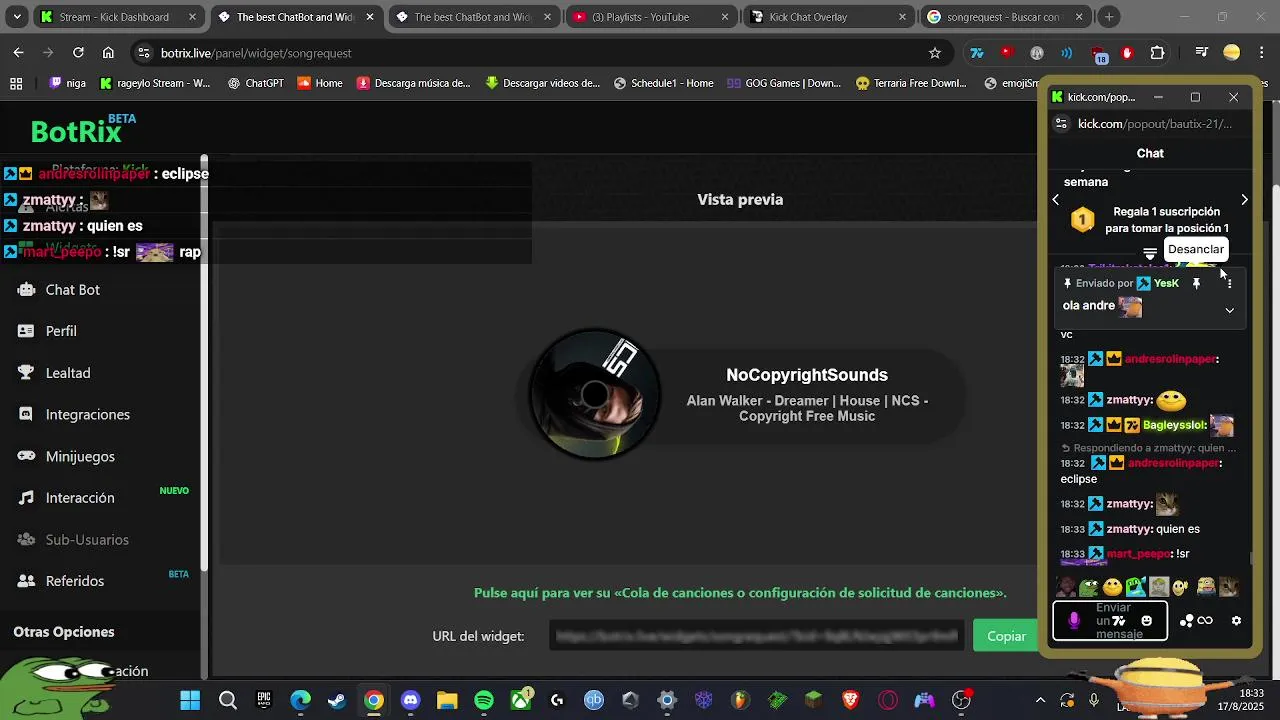Open the apps grid in bookmarks bar
This screenshot has width=1280, height=720.
(x=16, y=83)
